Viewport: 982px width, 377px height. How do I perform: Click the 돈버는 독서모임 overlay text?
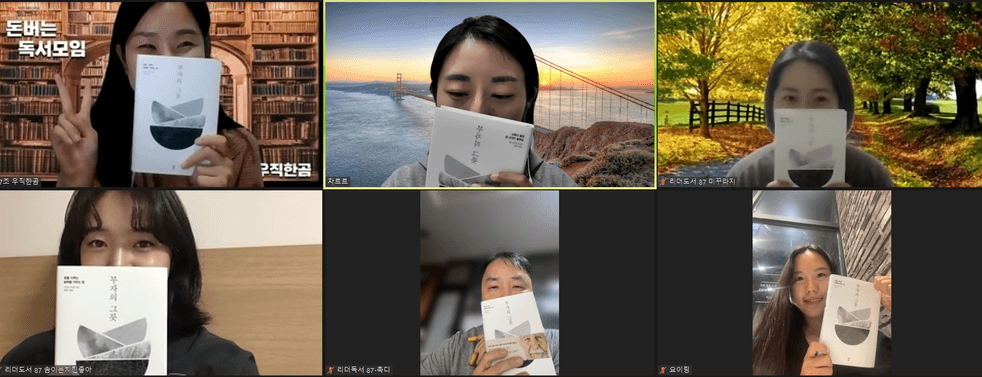tap(45, 39)
